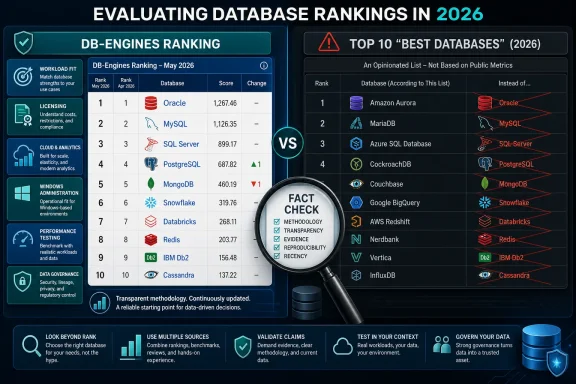Viewport: 576px width, 384px height.
Task: Click the MySQL link in ranking table
Action: tap(175, 124)
